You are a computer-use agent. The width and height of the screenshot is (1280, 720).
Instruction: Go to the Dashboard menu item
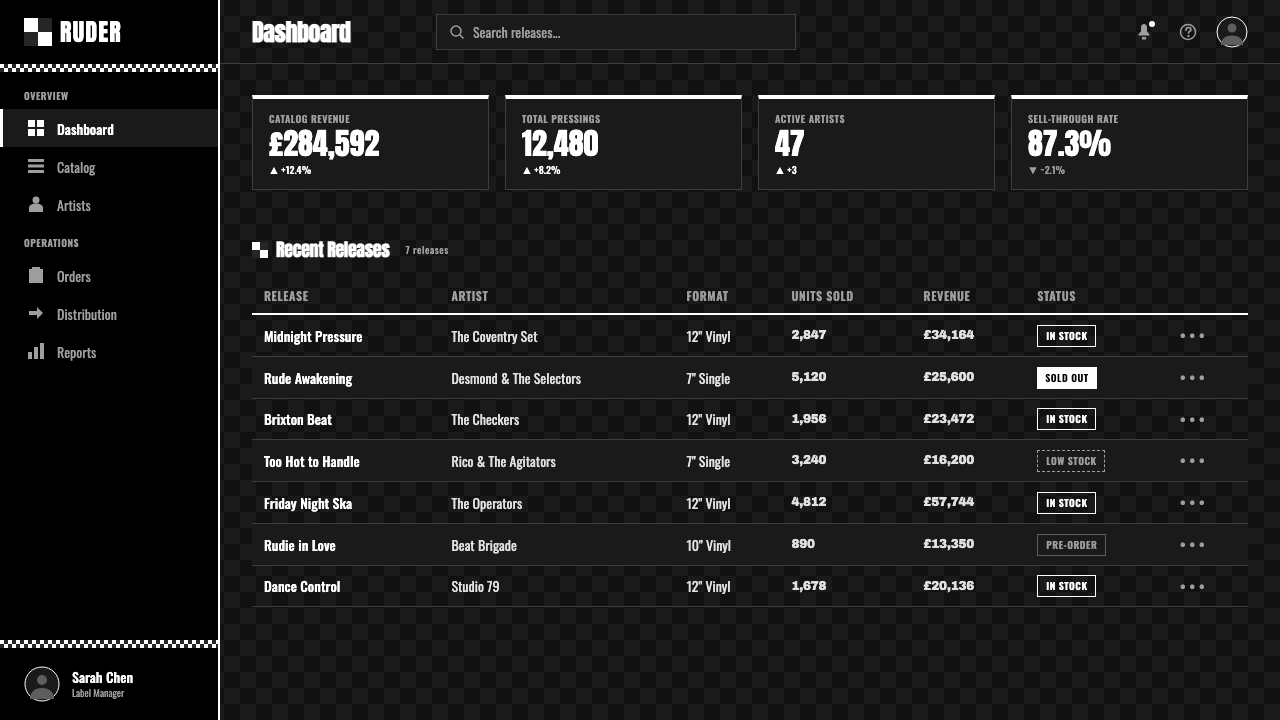(109, 128)
